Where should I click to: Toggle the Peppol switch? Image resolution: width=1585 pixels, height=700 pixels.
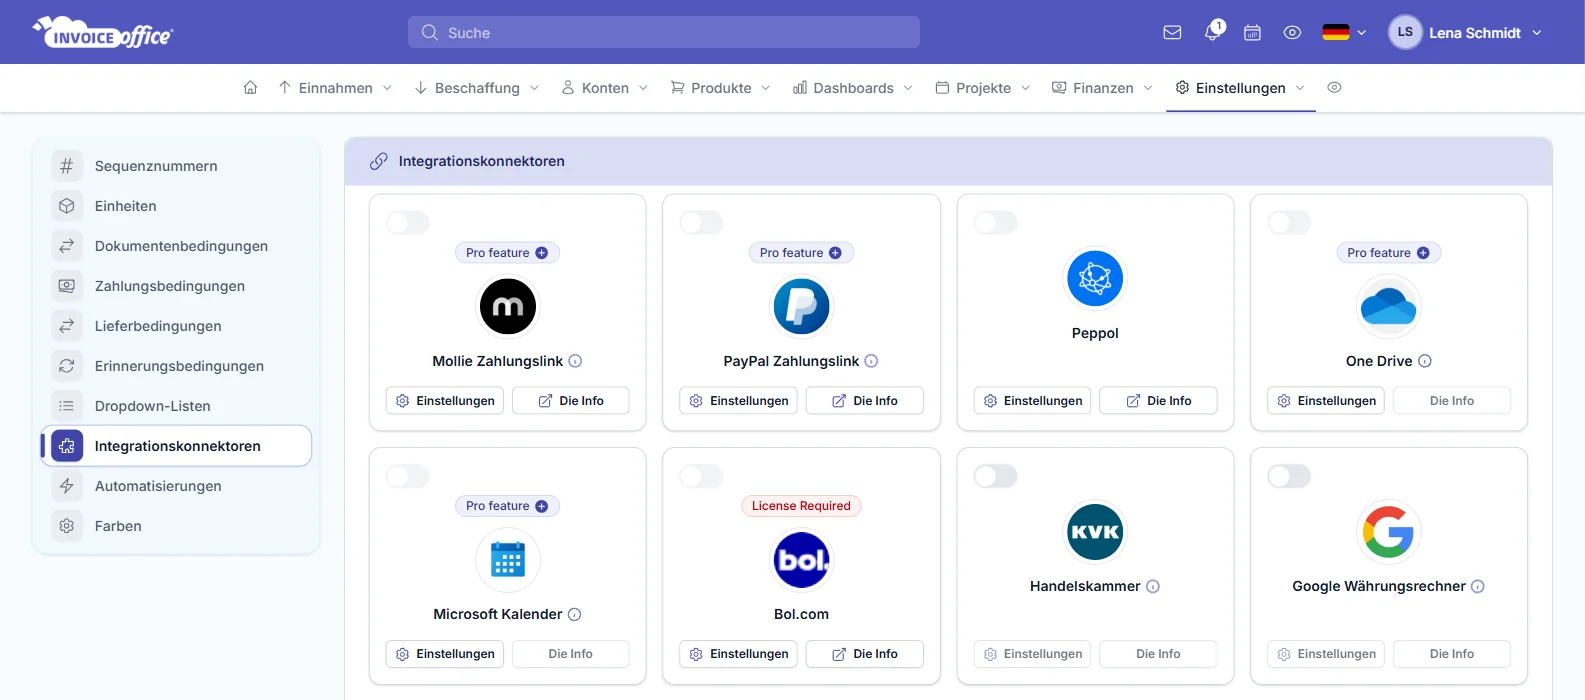coord(995,222)
